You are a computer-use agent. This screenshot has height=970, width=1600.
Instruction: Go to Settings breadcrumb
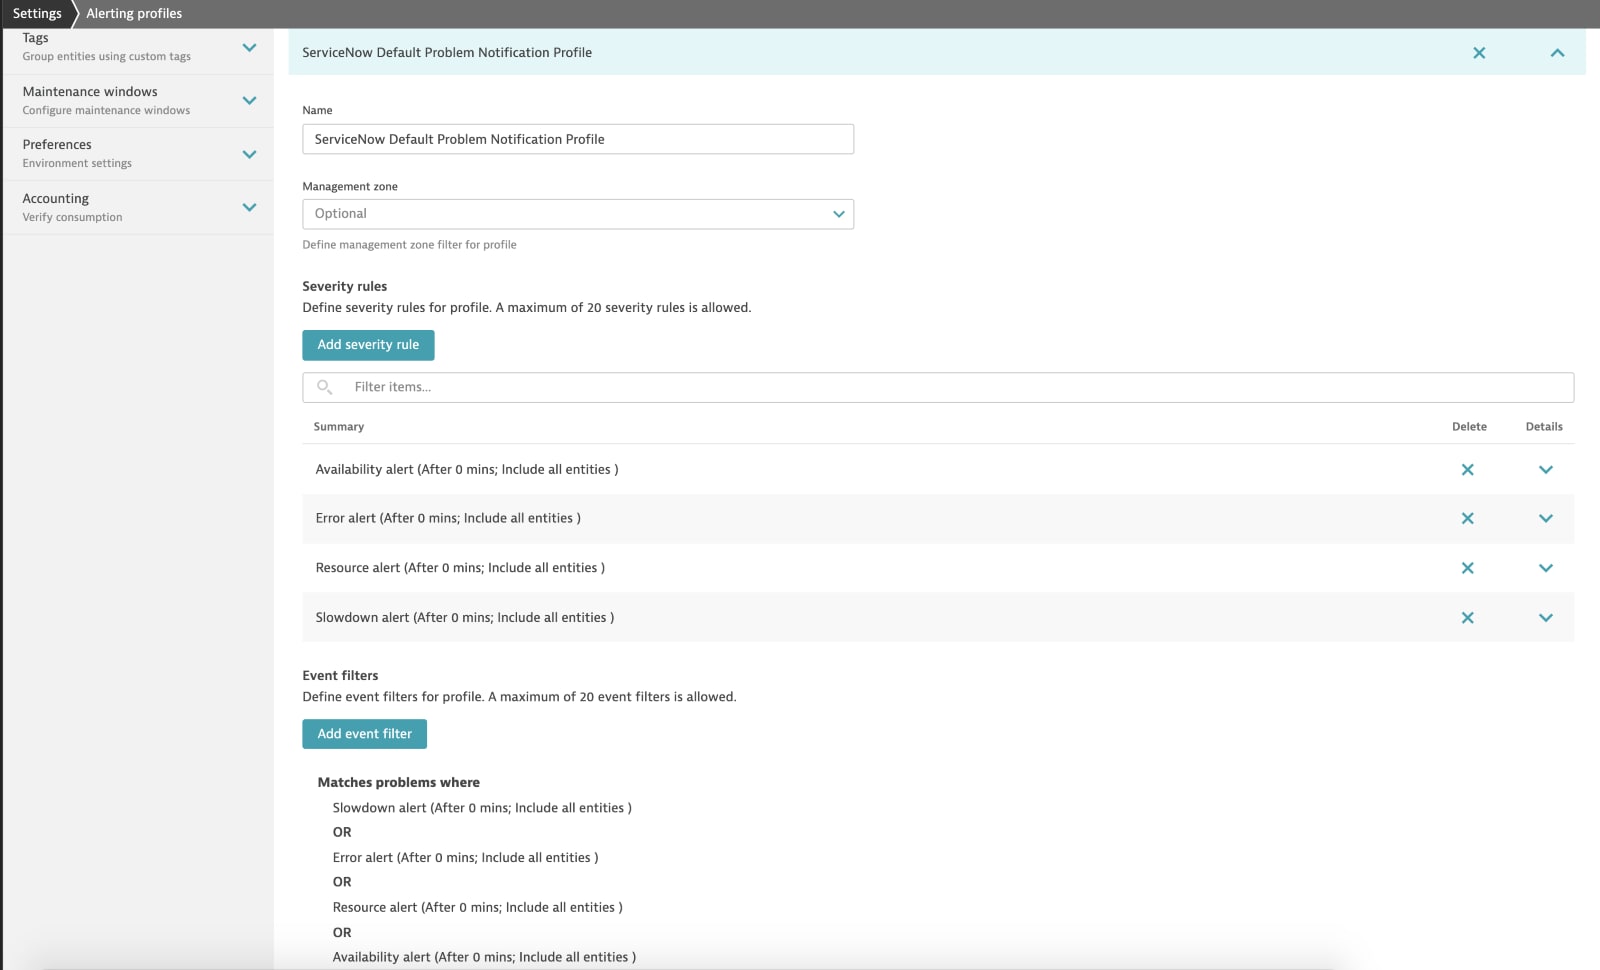(x=37, y=14)
